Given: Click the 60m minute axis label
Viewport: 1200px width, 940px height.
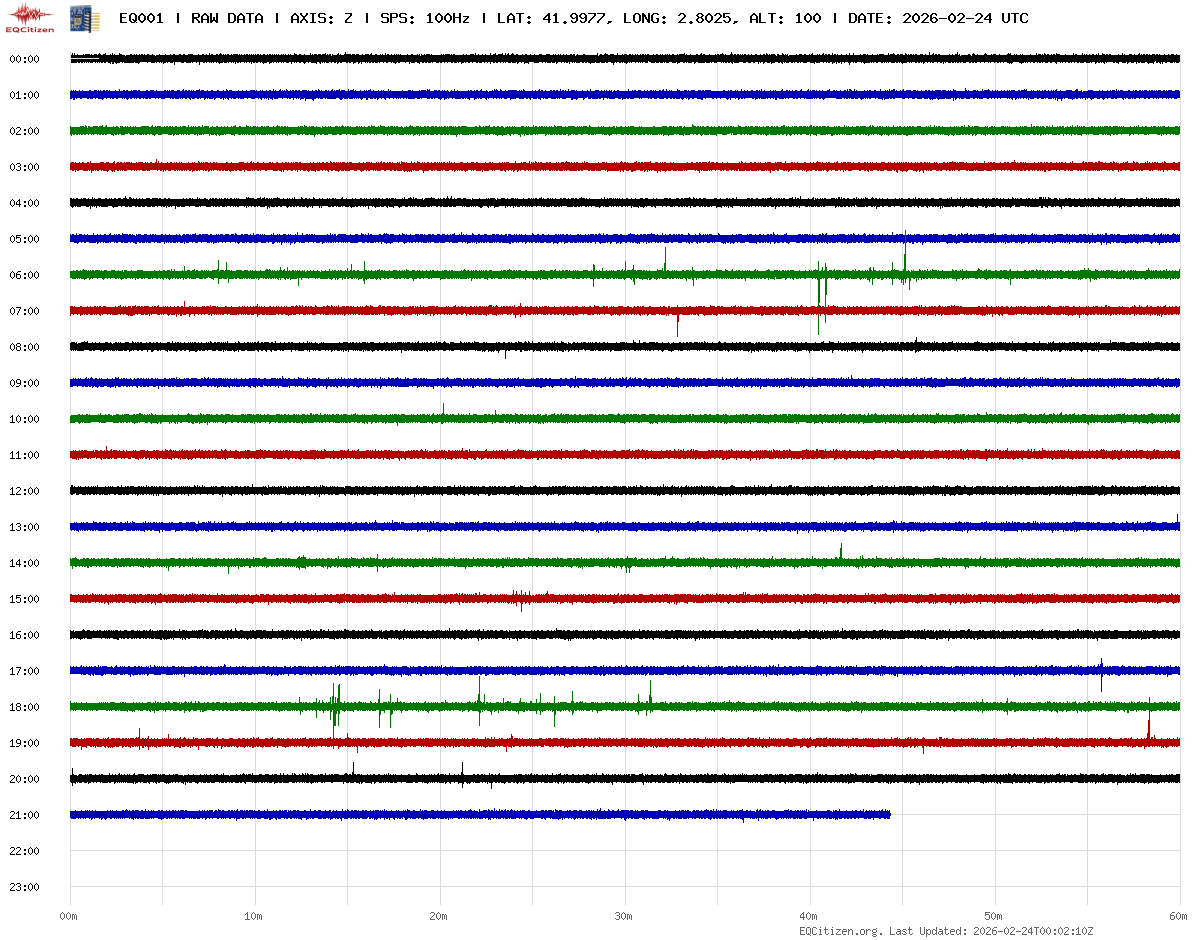Looking at the screenshot, I should (x=1178, y=916).
